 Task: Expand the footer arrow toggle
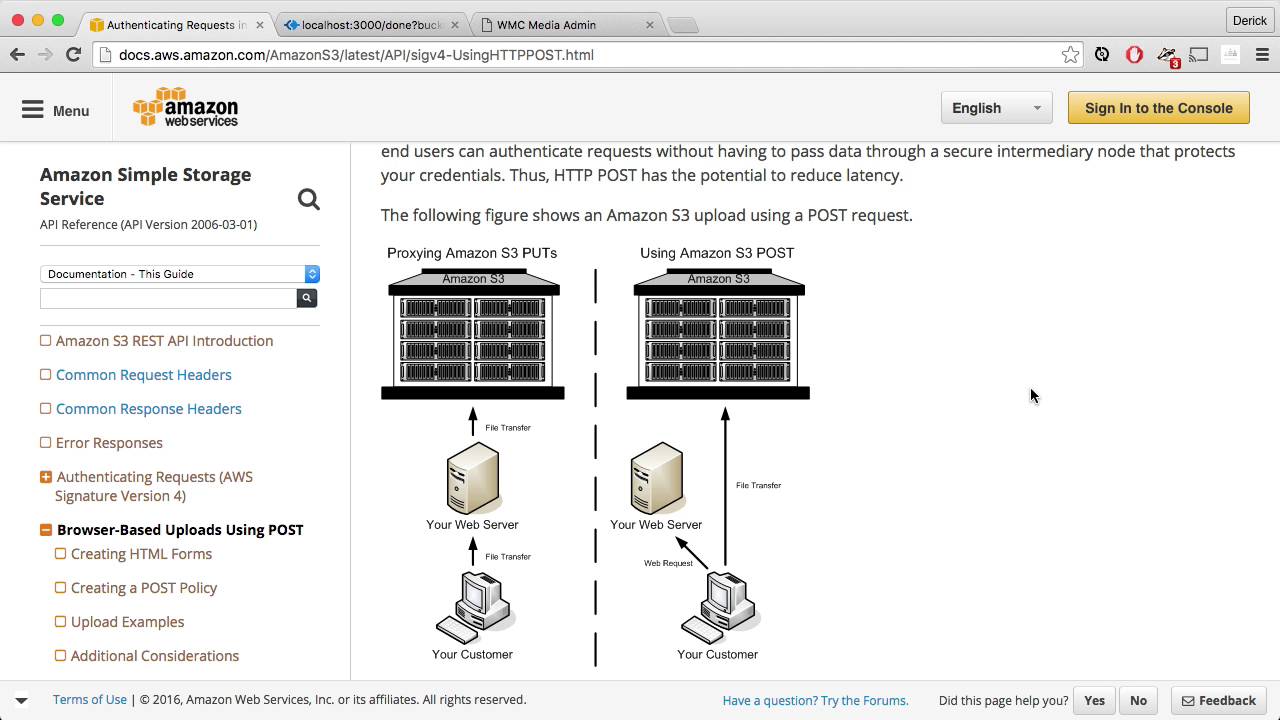tap(21, 700)
